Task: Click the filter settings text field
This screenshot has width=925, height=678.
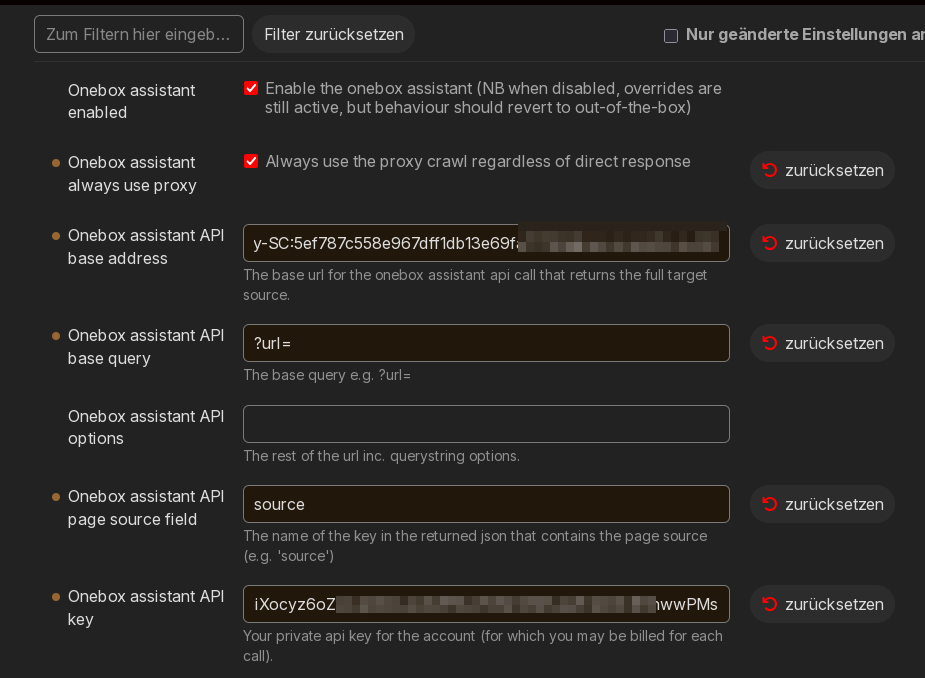Action: coord(139,34)
